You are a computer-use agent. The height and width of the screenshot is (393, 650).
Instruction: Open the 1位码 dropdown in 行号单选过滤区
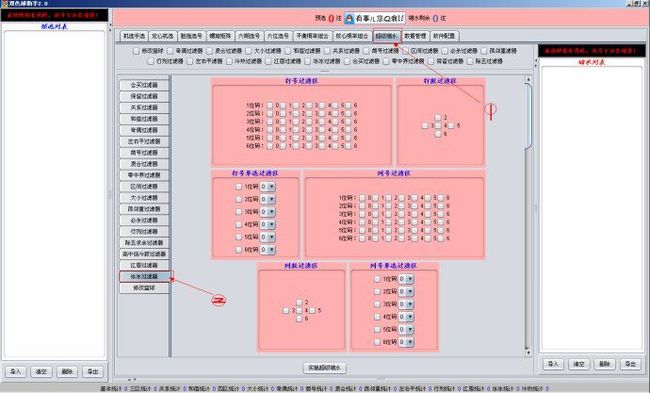268,187
